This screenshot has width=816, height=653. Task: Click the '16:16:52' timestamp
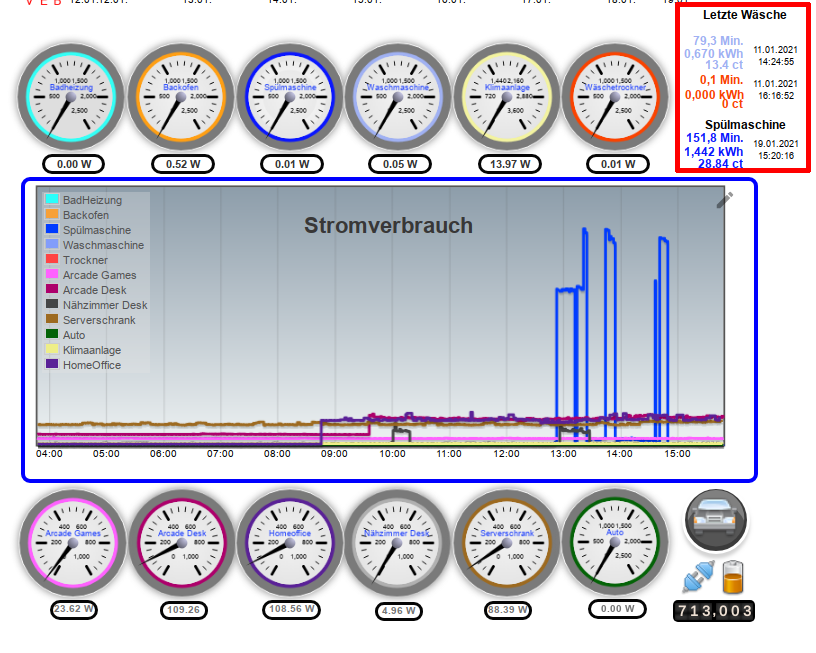(x=776, y=96)
